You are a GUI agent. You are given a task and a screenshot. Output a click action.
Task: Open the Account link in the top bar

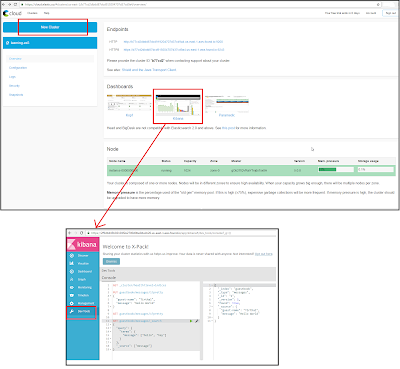371,13
